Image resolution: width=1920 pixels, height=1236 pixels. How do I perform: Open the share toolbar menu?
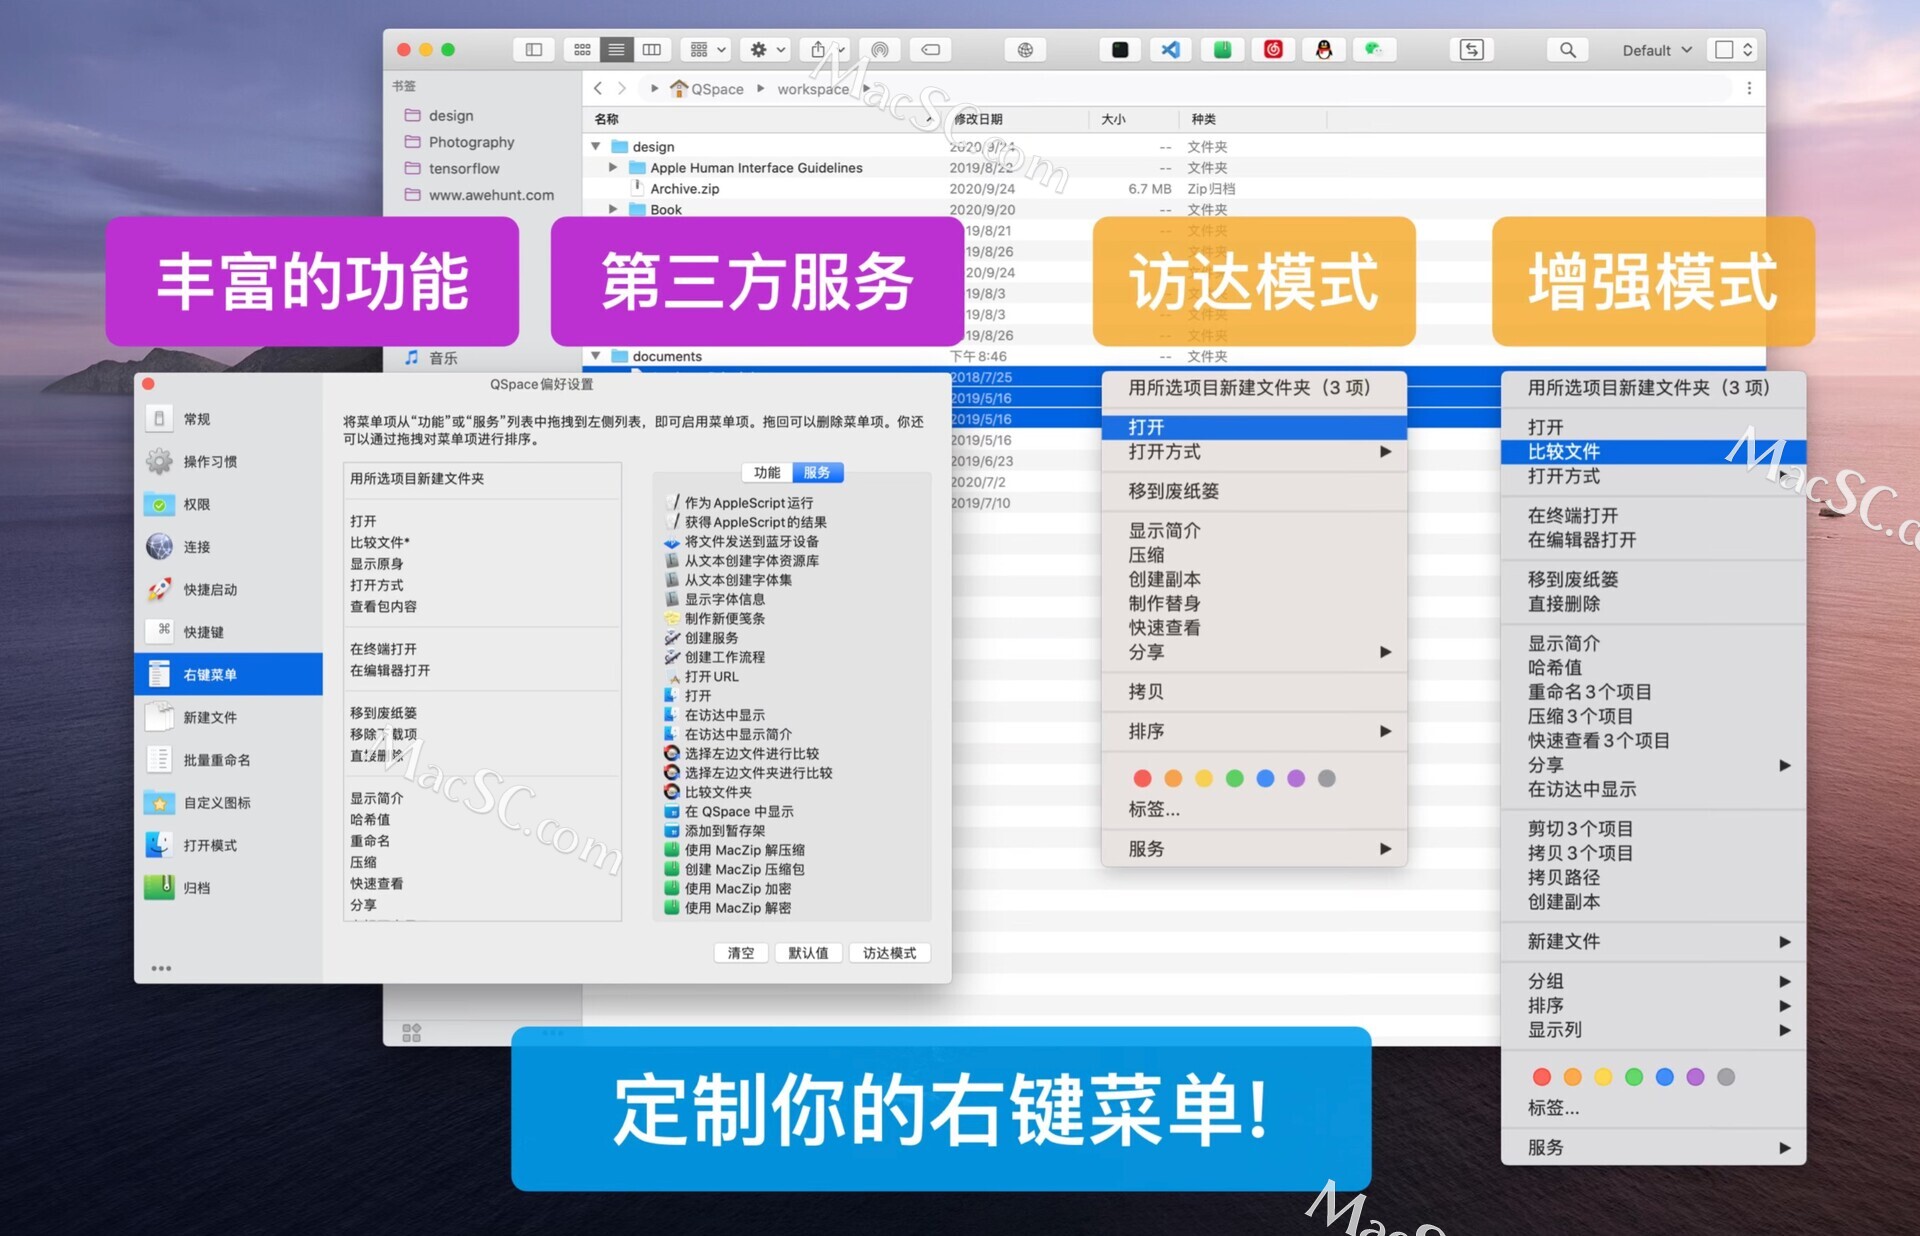(827, 50)
